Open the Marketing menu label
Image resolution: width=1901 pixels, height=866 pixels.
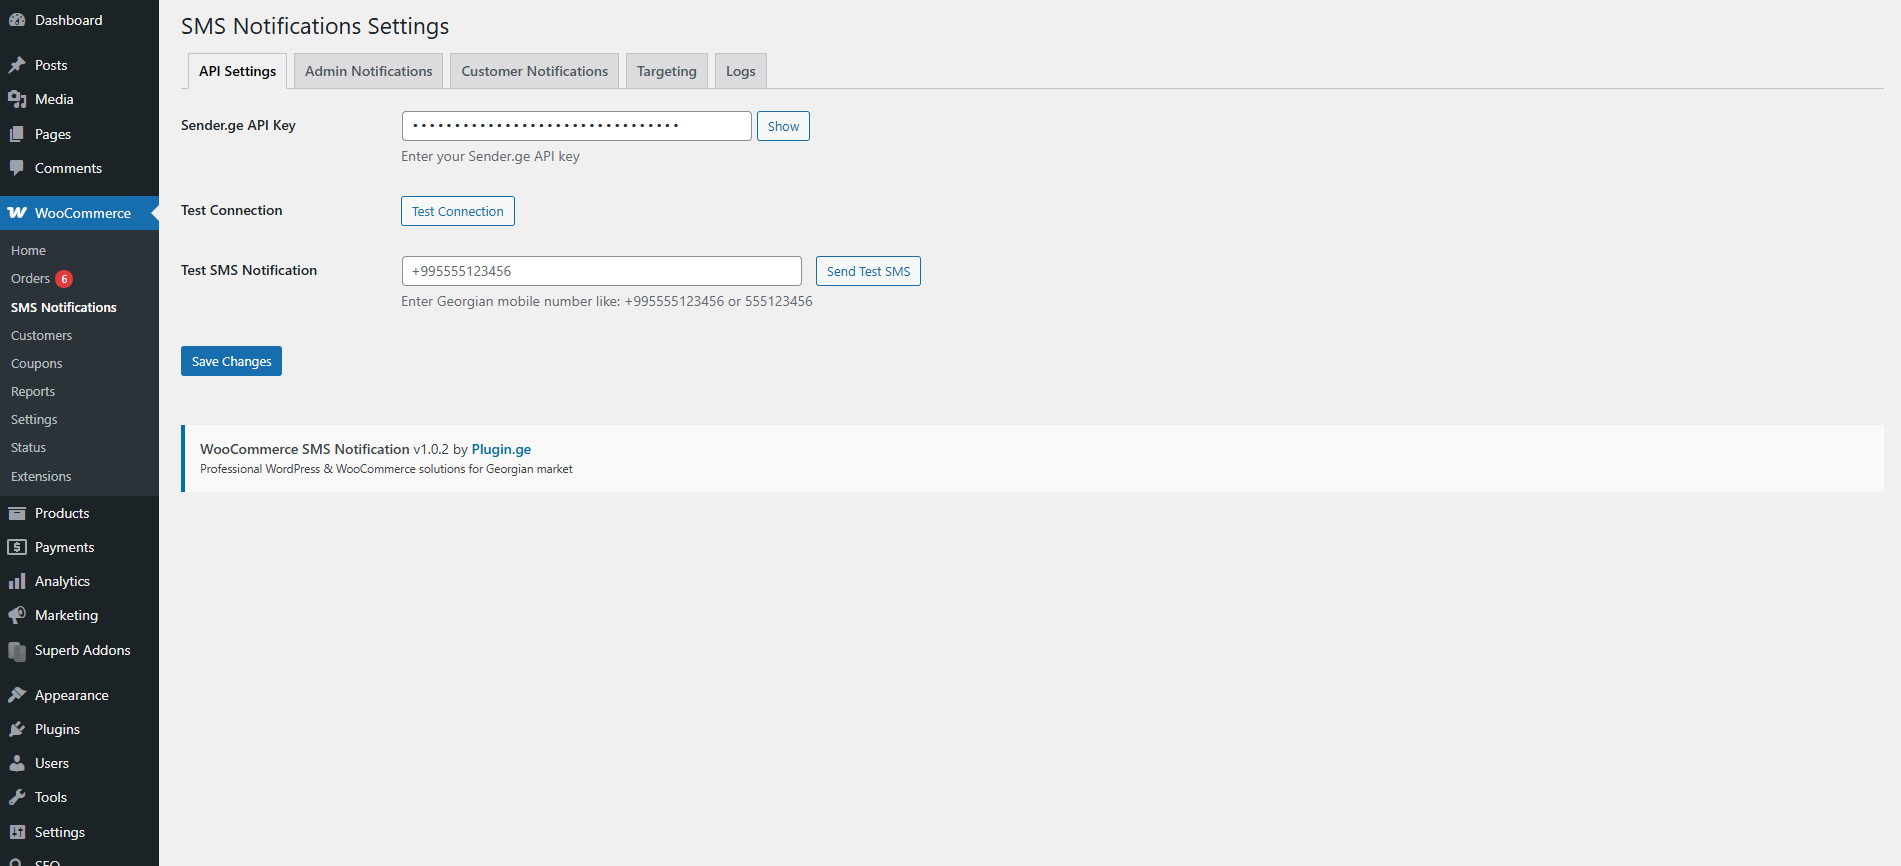[x=66, y=615]
